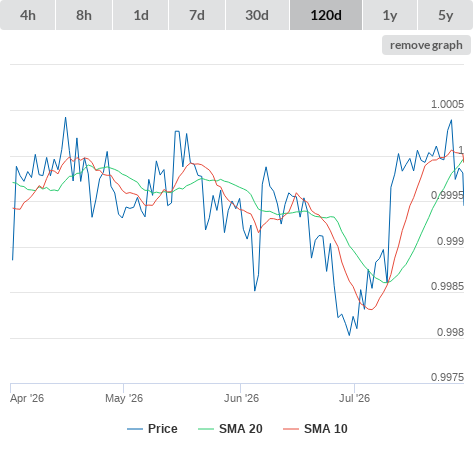
Task: Show the 1d chart range
Action: point(141,15)
